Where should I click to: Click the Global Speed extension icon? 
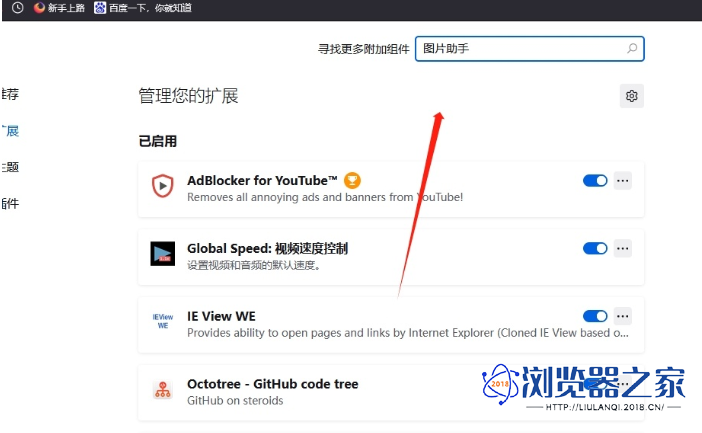(x=163, y=253)
